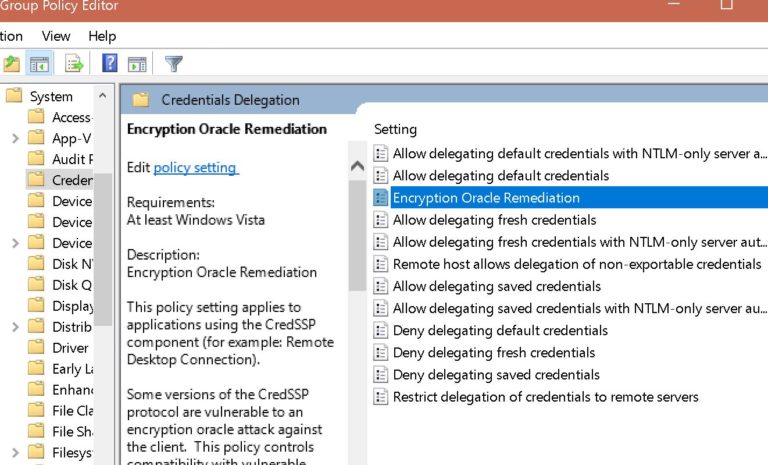Click the tree pane scroll-up arrow
This screenshot has height=465, width=768.
click(x=102, y=96)
